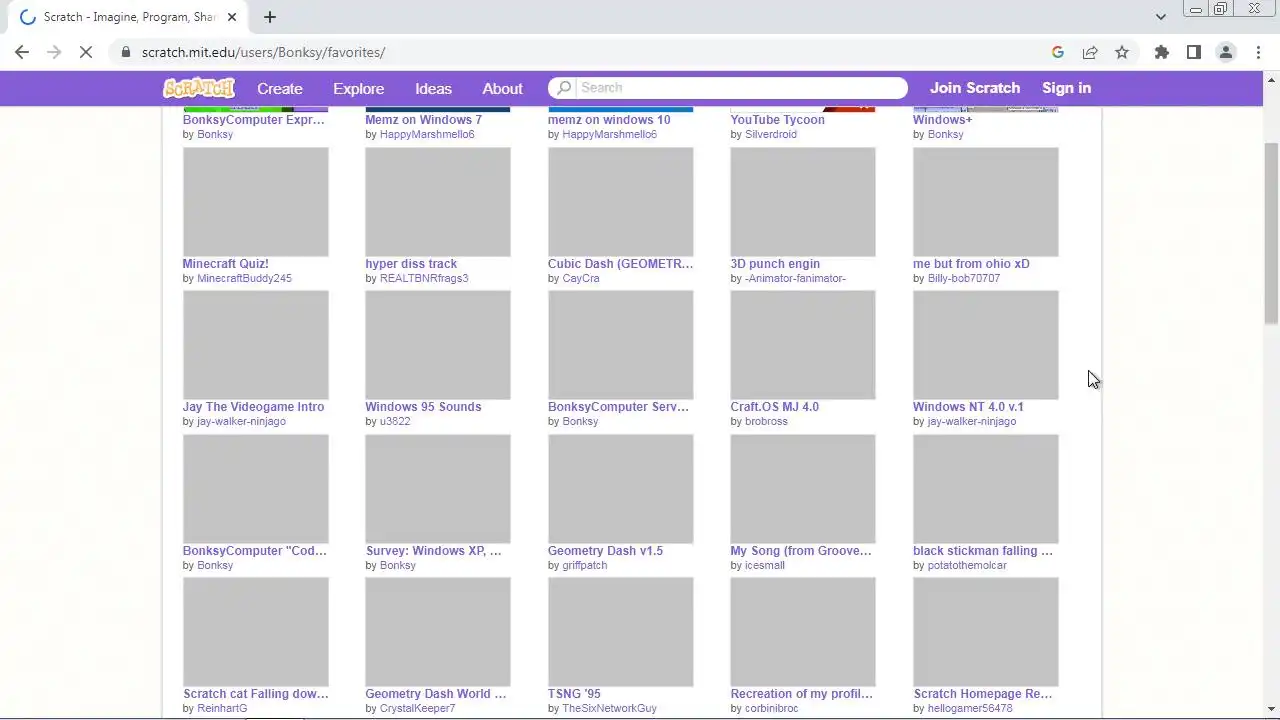The height and width of the screenshot is (720, 1280).
Task: Visit author CayCra profile
Action: coord(581,278)
